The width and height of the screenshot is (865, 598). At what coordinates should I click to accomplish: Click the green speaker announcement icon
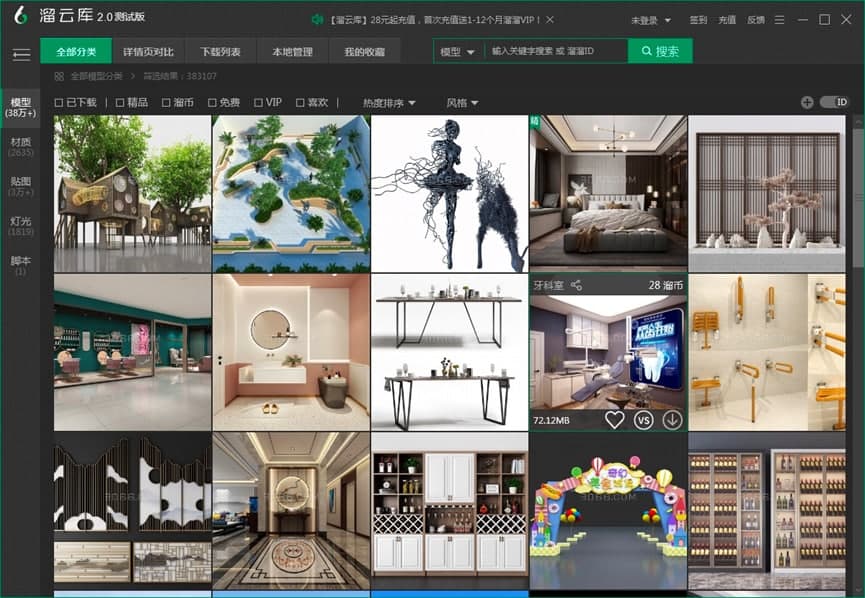[317, 20]
